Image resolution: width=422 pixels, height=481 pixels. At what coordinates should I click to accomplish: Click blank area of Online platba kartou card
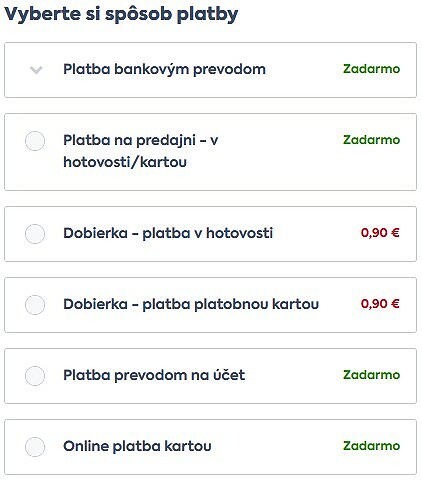click(277, 447)
